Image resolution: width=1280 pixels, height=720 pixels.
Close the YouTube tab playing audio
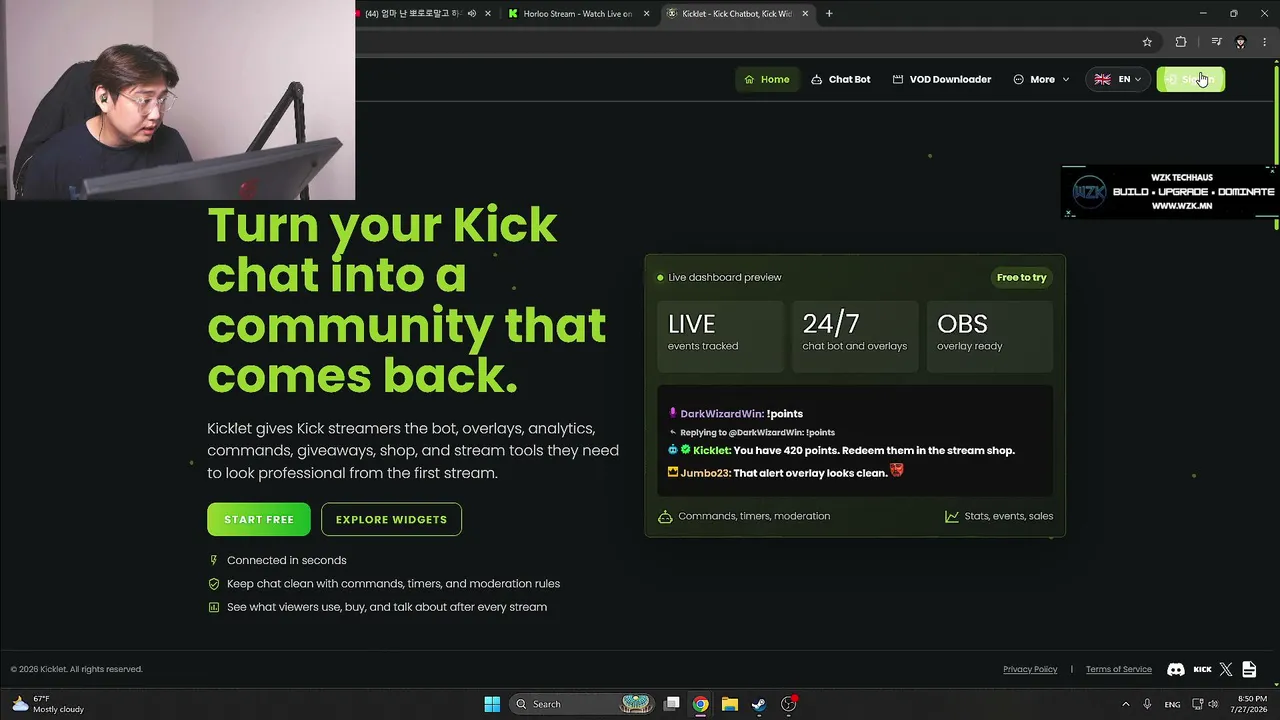coord(488,14)
